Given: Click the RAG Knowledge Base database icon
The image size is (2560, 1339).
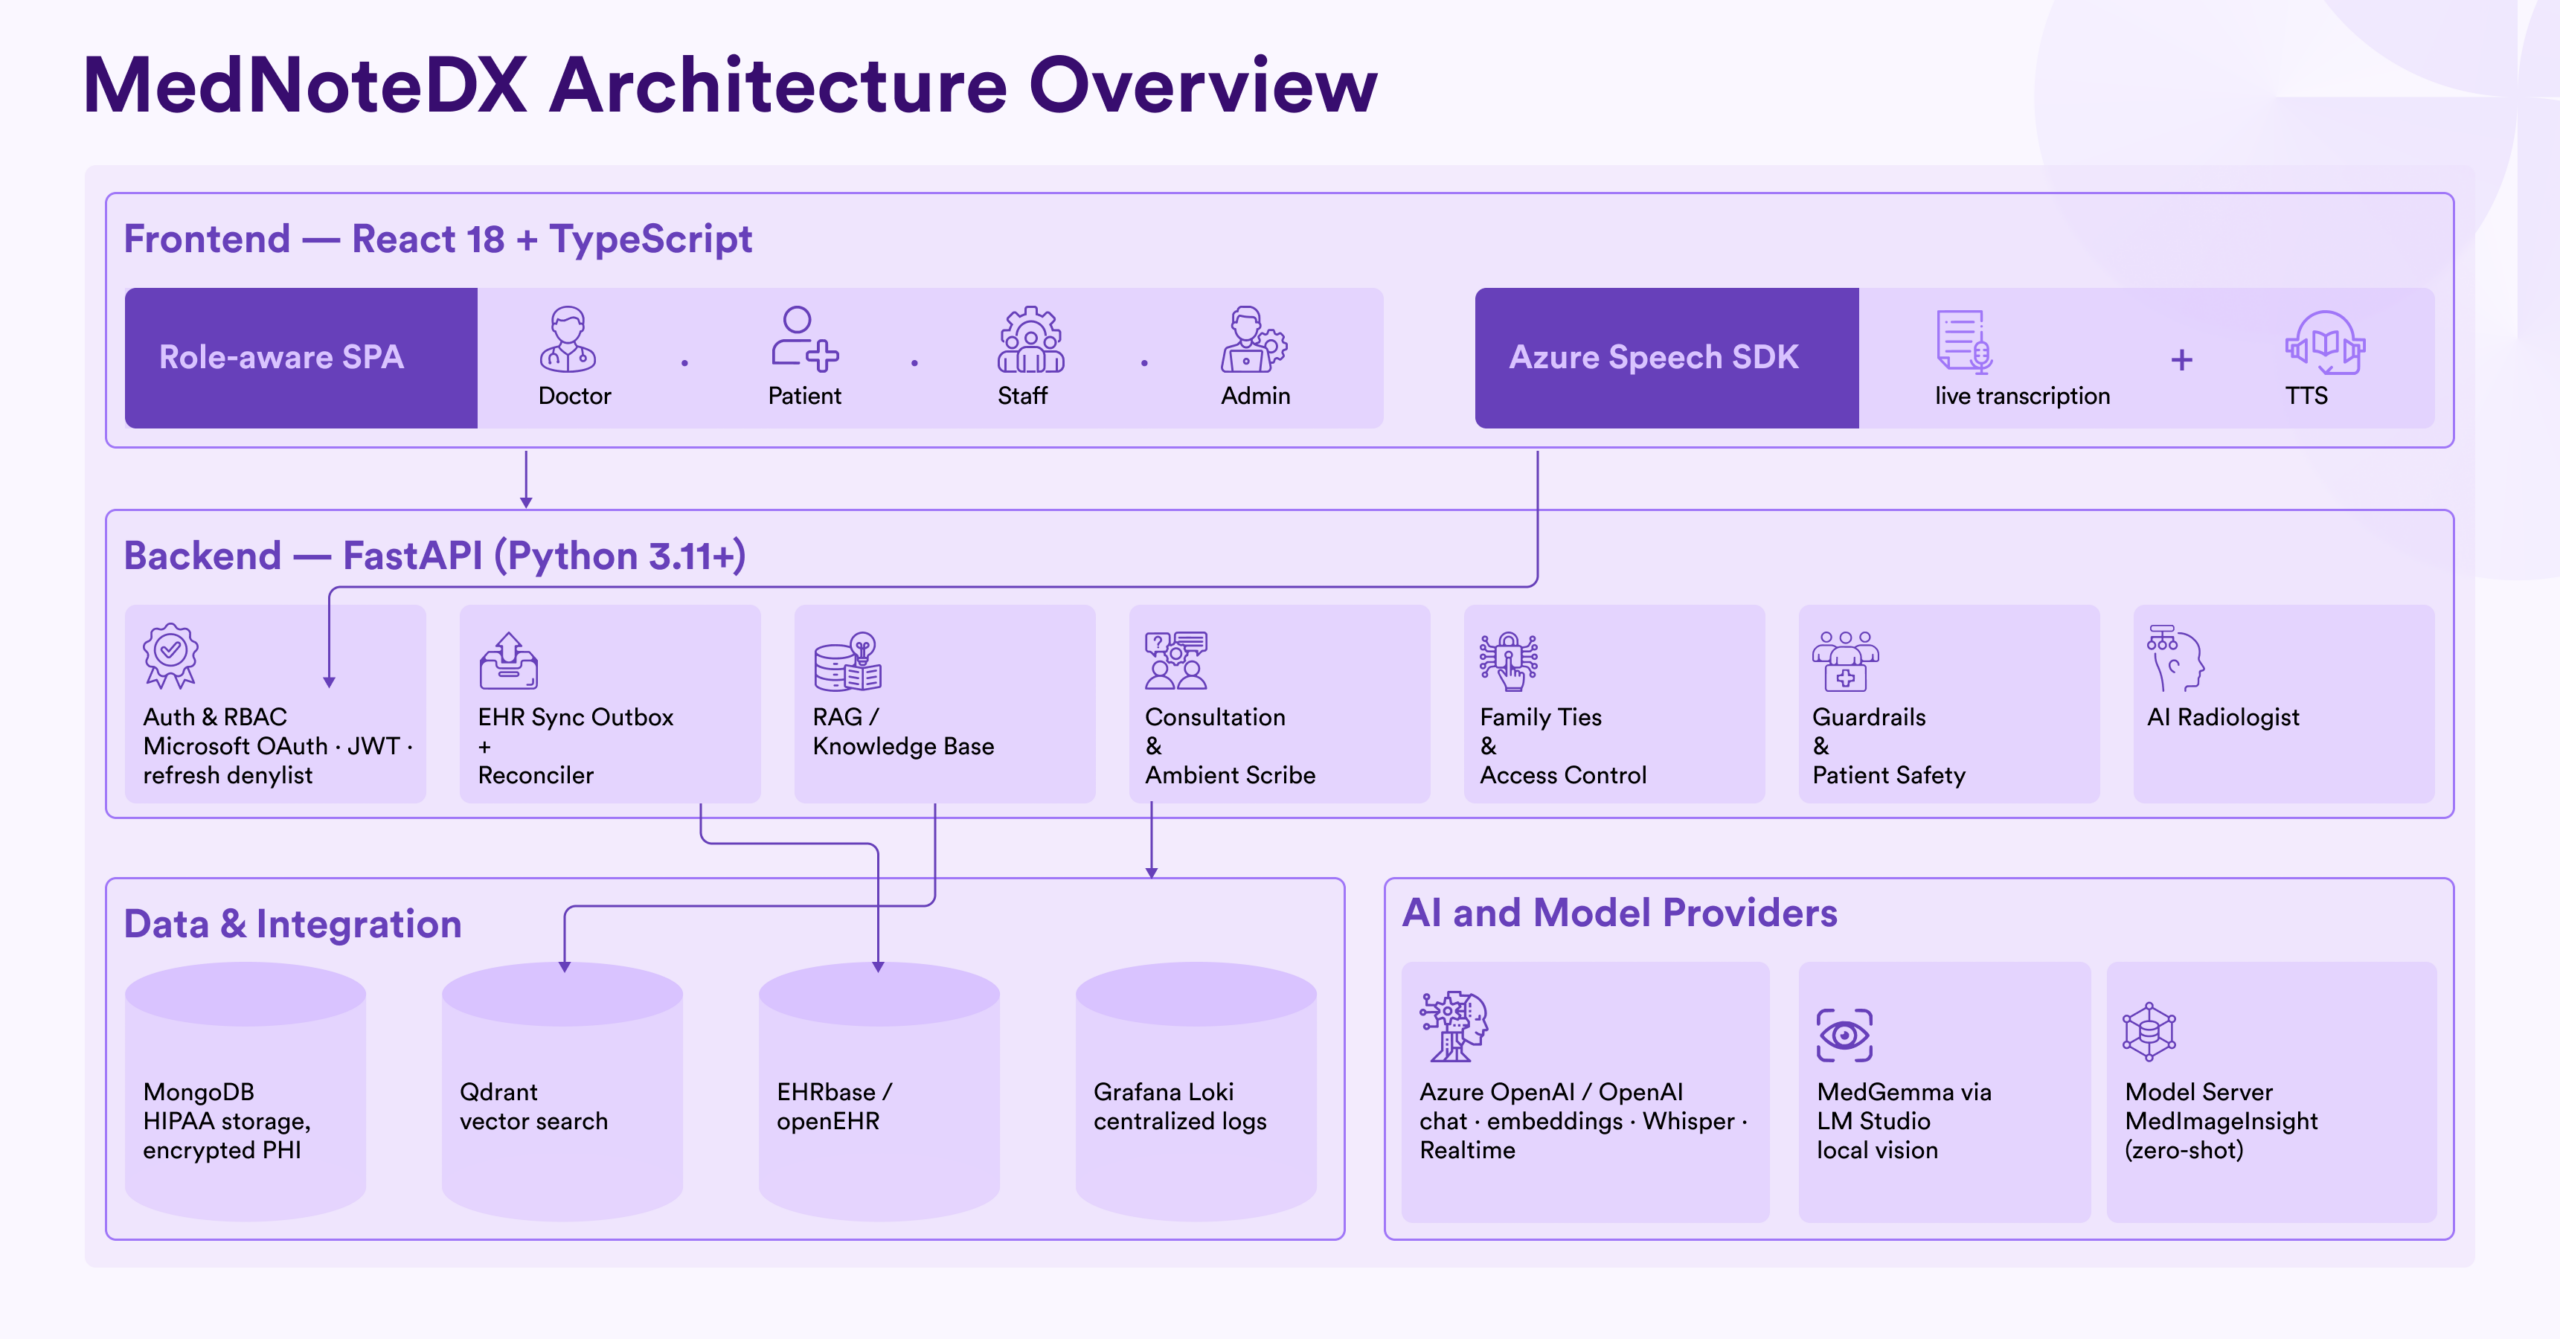Looking at the screenshot, I should tap(848, 661).
